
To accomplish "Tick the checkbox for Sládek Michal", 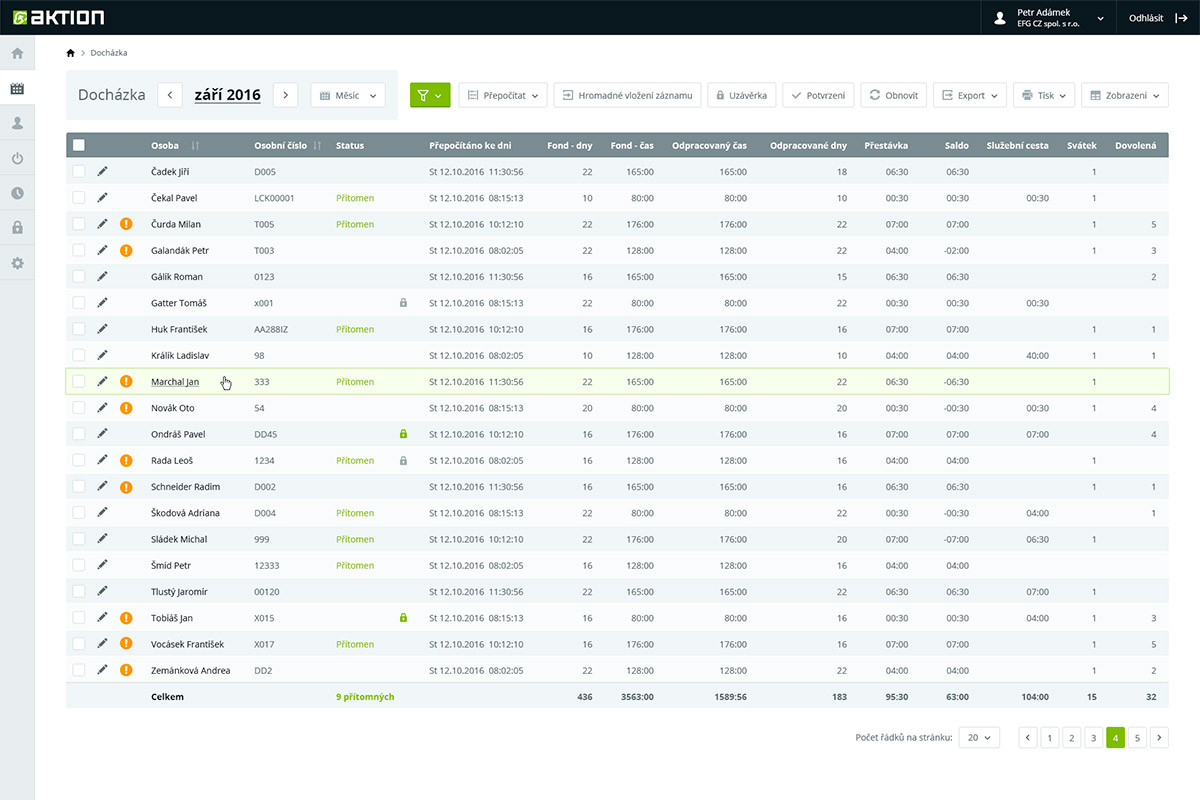I will (79, 539).
